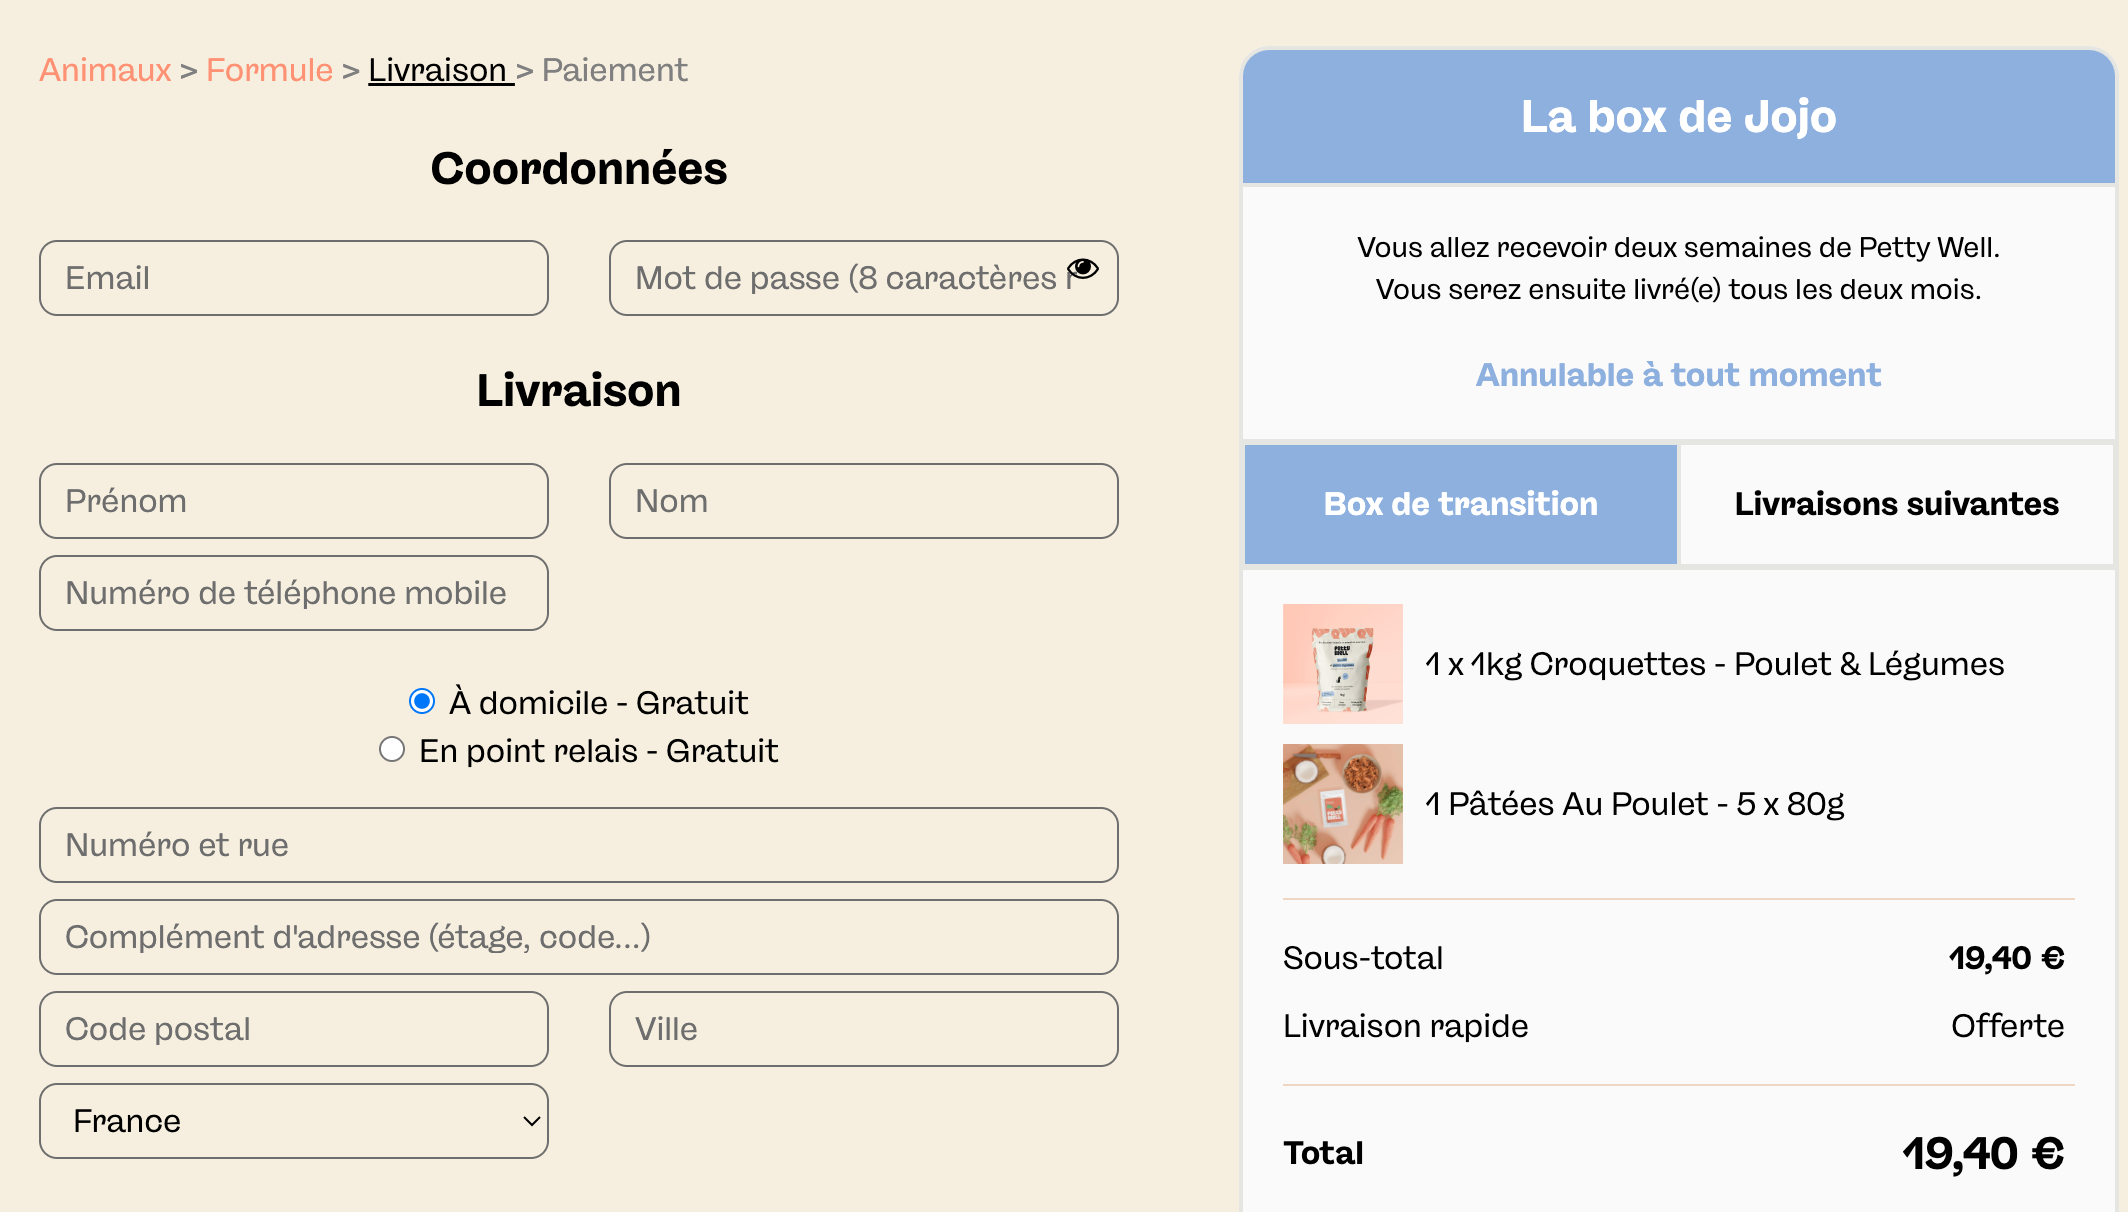Open the France country dropdown
2128x1212 pixels.
[294, 1121]
